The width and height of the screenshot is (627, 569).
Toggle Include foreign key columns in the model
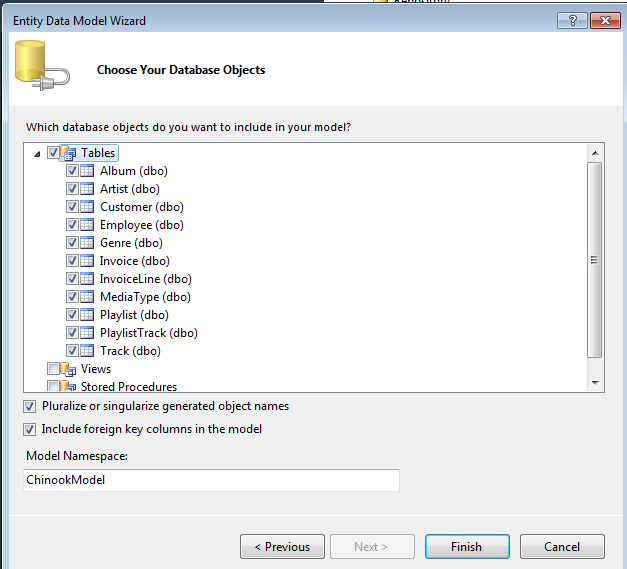point(29,429)
